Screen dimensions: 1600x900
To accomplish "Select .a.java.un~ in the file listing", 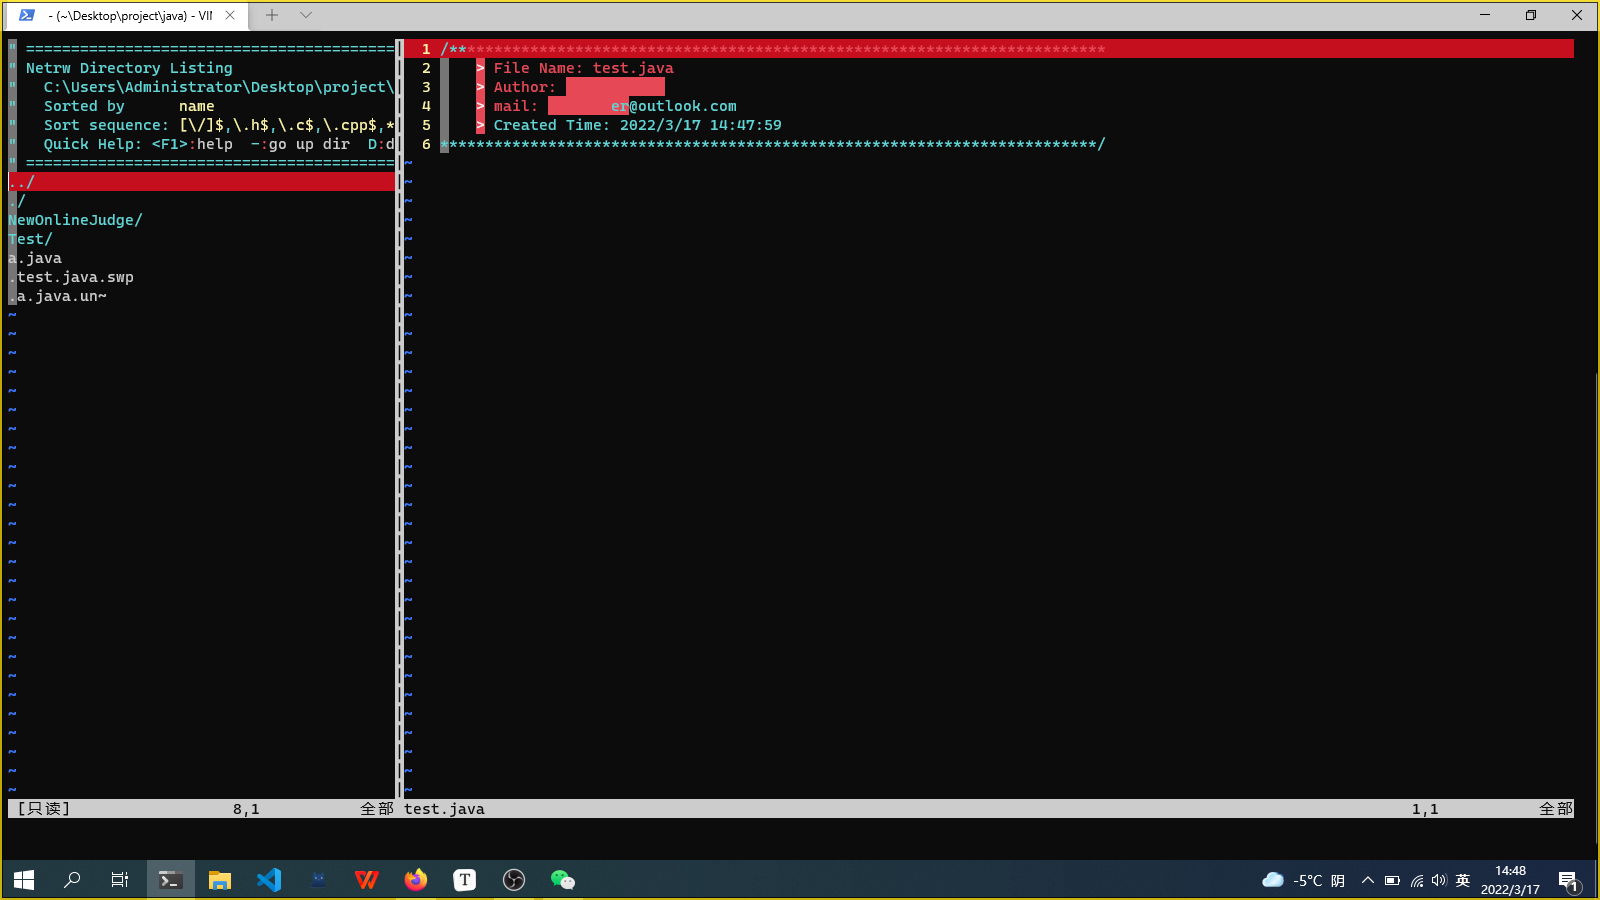I will click(x=57, y=296).
